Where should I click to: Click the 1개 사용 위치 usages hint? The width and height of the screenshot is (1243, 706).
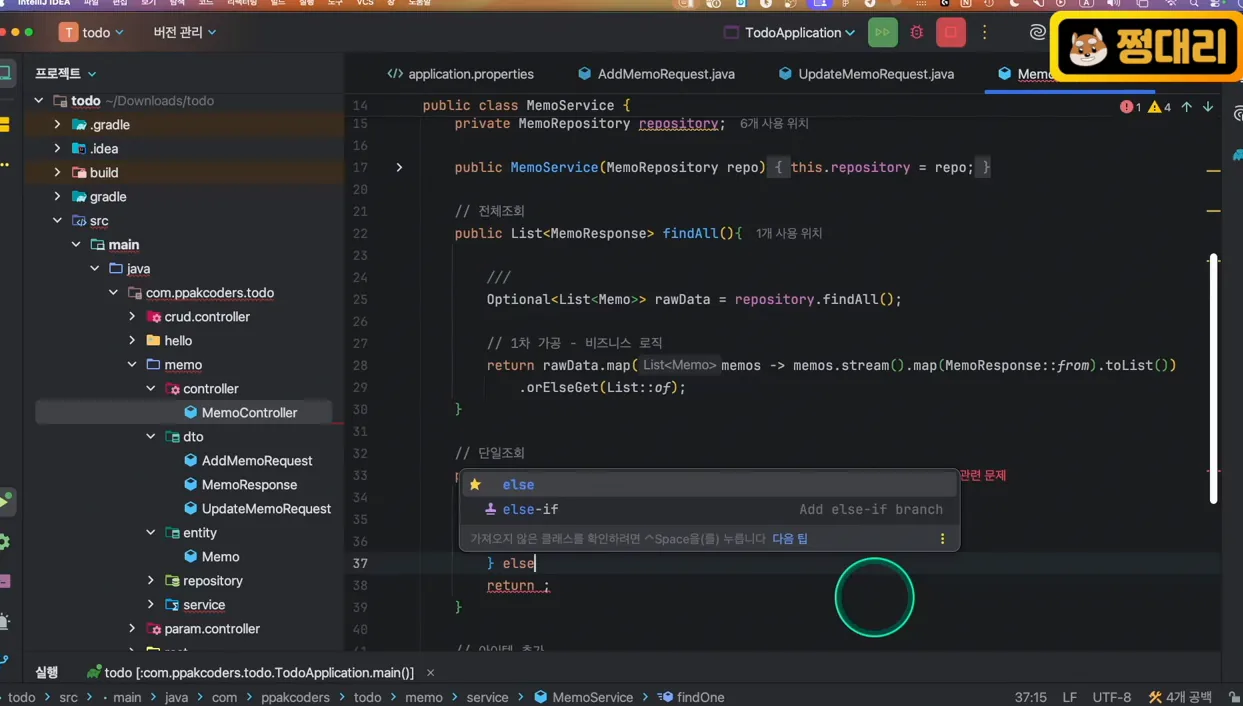click(x=789, y=234)
